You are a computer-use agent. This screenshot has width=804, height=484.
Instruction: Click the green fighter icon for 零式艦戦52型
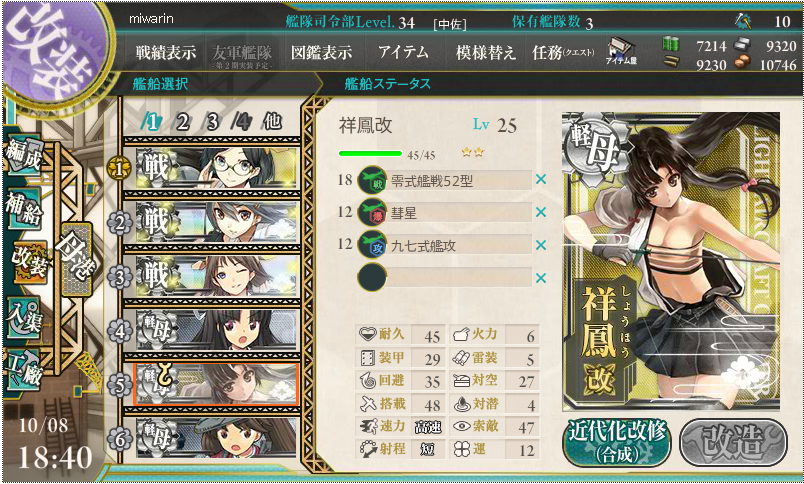(372, 180)
